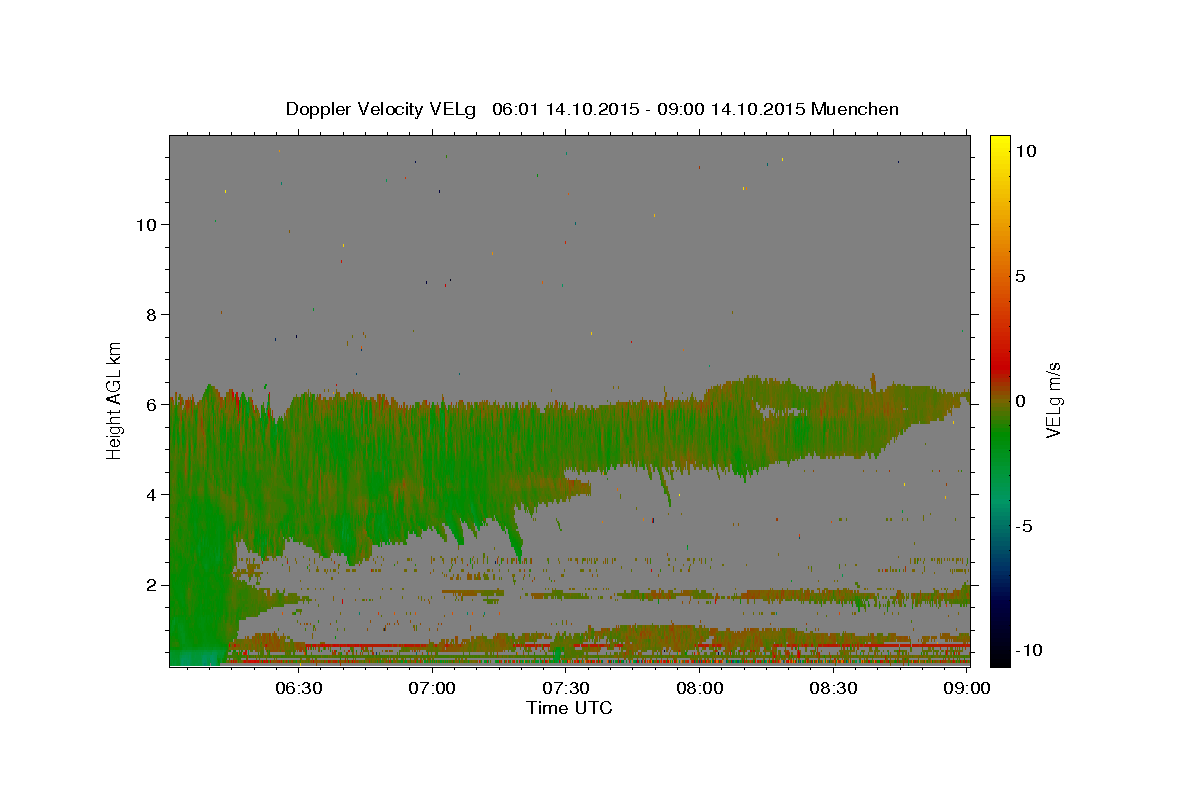1200x800 pixels.
Task: Click the yellow top of the colorbar
Action: pyautogui.click(x=1000, y=142)
